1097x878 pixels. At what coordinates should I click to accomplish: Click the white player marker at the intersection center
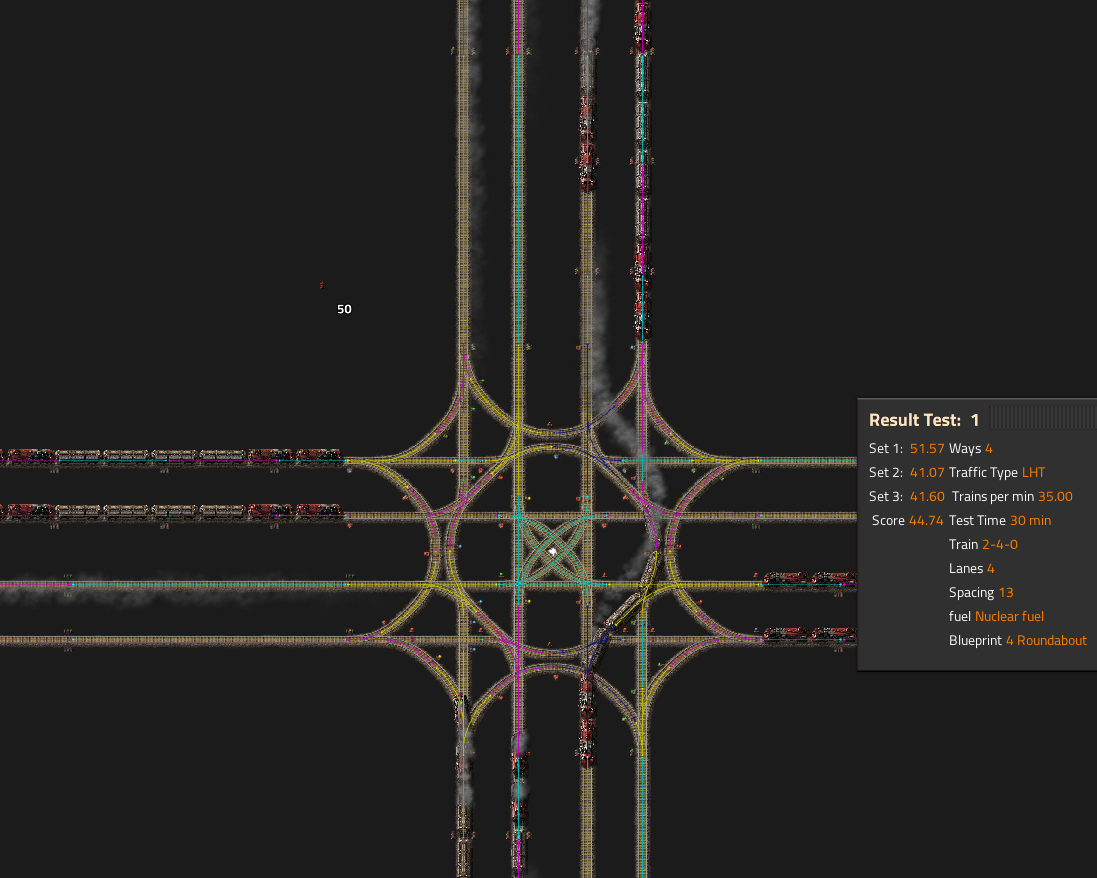(x=553, y=552)
